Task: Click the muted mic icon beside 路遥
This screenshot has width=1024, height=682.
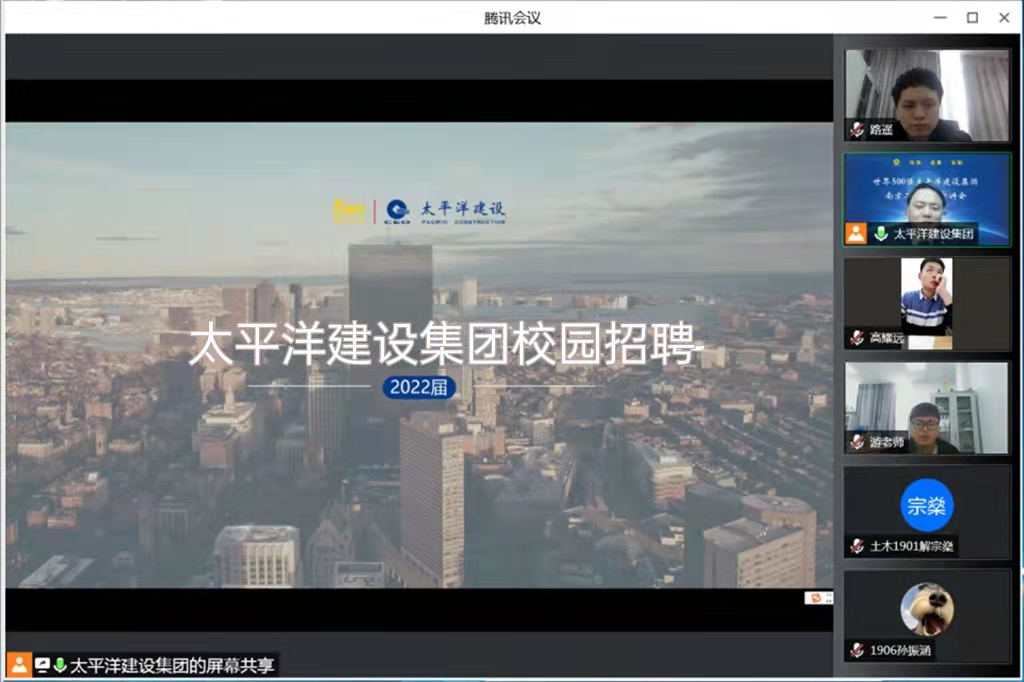Action: click(857, 130)
